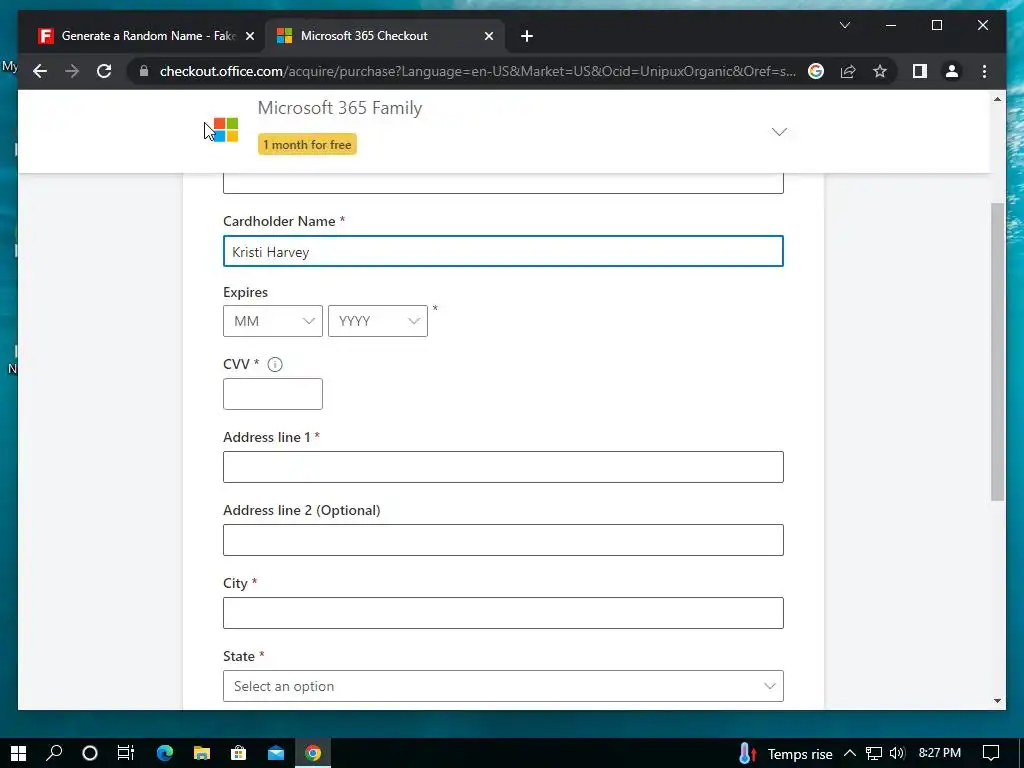Launch Microsoft Edge from taskbar

coord(165,753)
